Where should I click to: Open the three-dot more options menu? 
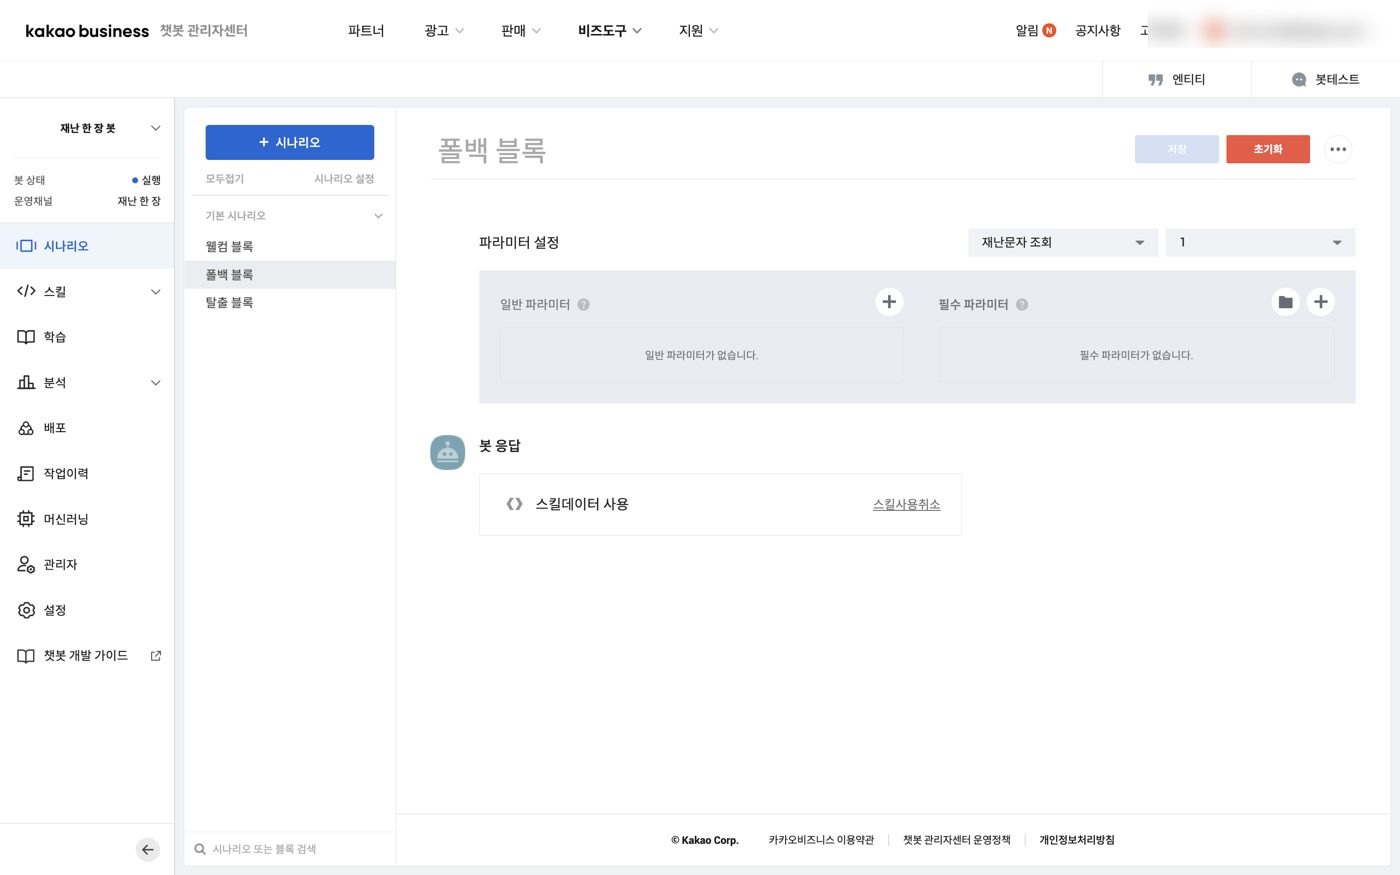click(1338, 149)
